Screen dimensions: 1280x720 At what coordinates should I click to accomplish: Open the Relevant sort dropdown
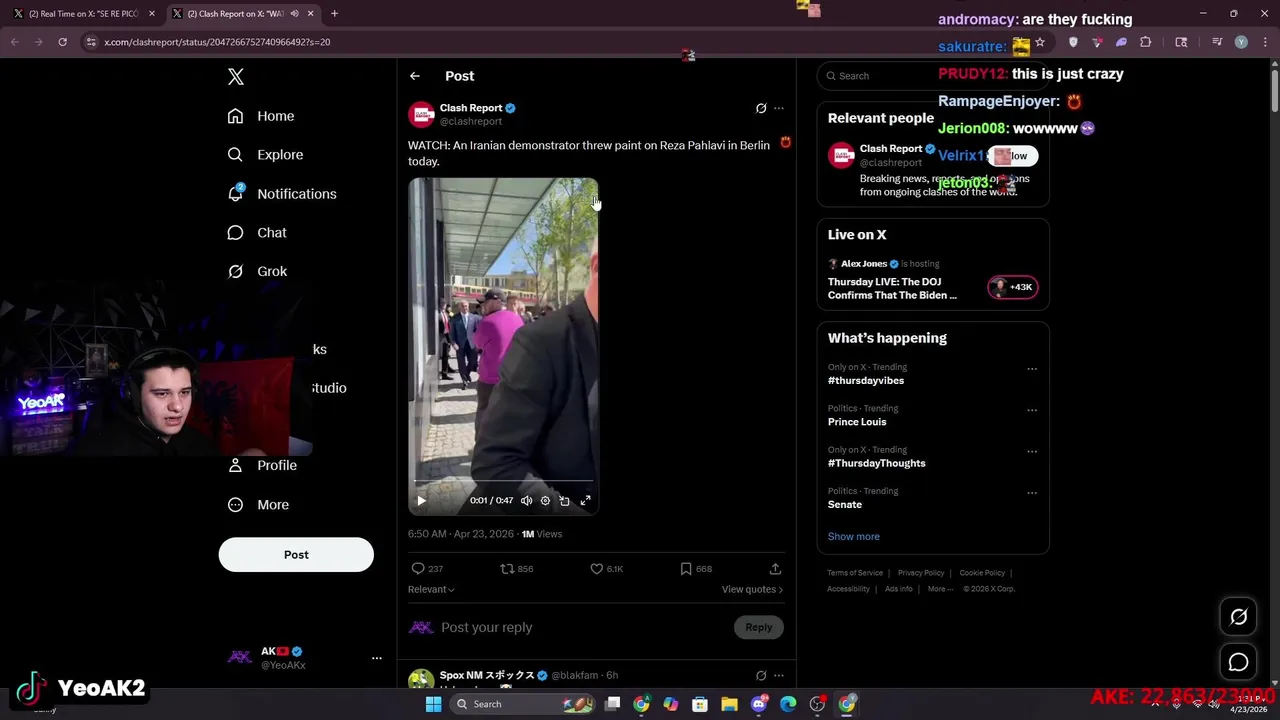tap(431, 590)
